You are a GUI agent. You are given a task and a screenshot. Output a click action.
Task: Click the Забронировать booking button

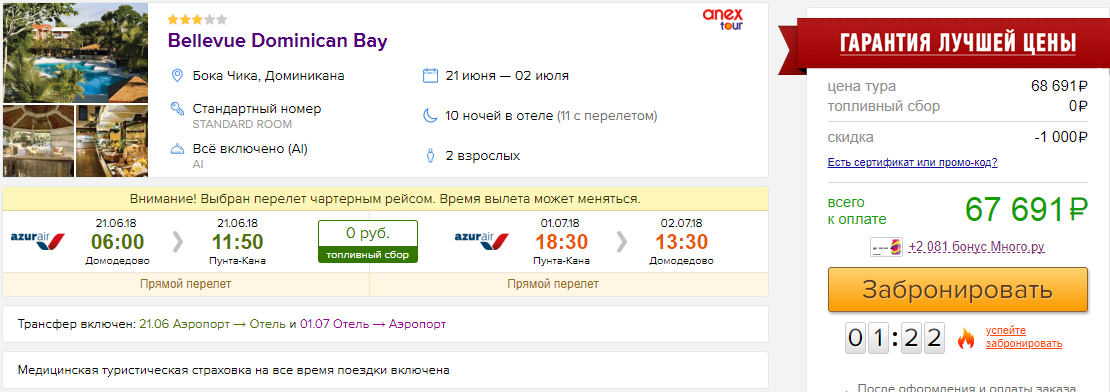click(x=958, y=290)
